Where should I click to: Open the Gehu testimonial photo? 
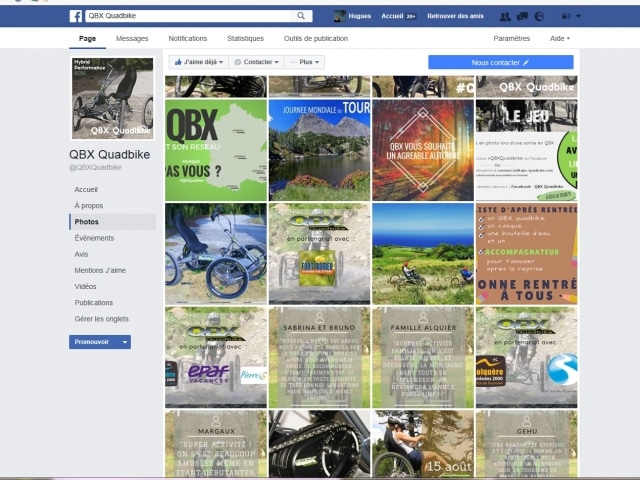(x=527, y=444)
